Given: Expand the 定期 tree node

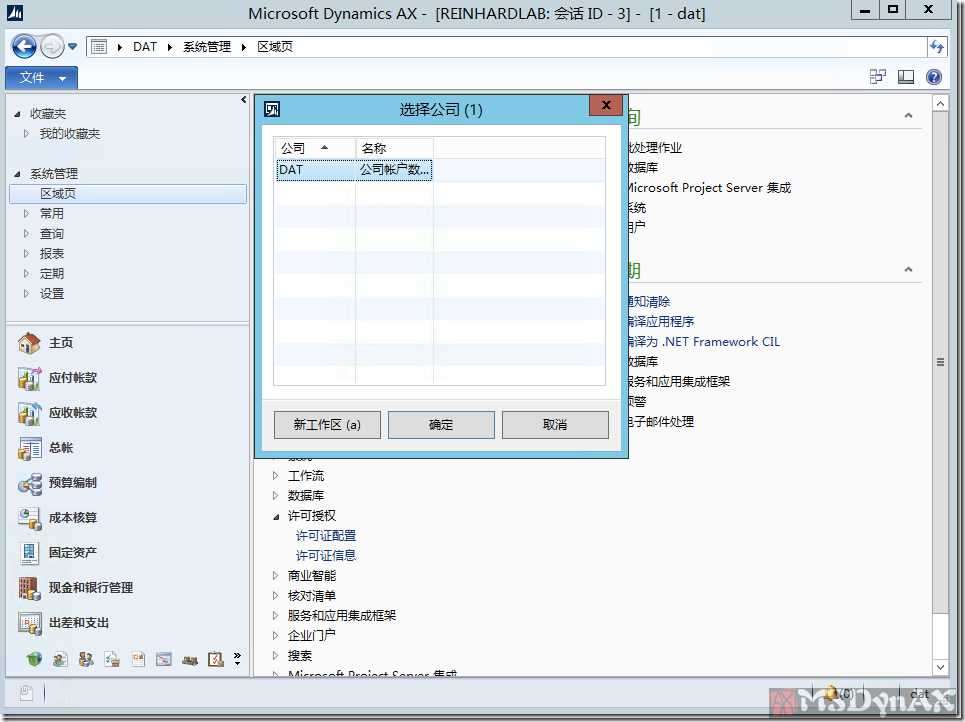Looking at the screenshot, I should pyautogui.click(x=26, y=273).
